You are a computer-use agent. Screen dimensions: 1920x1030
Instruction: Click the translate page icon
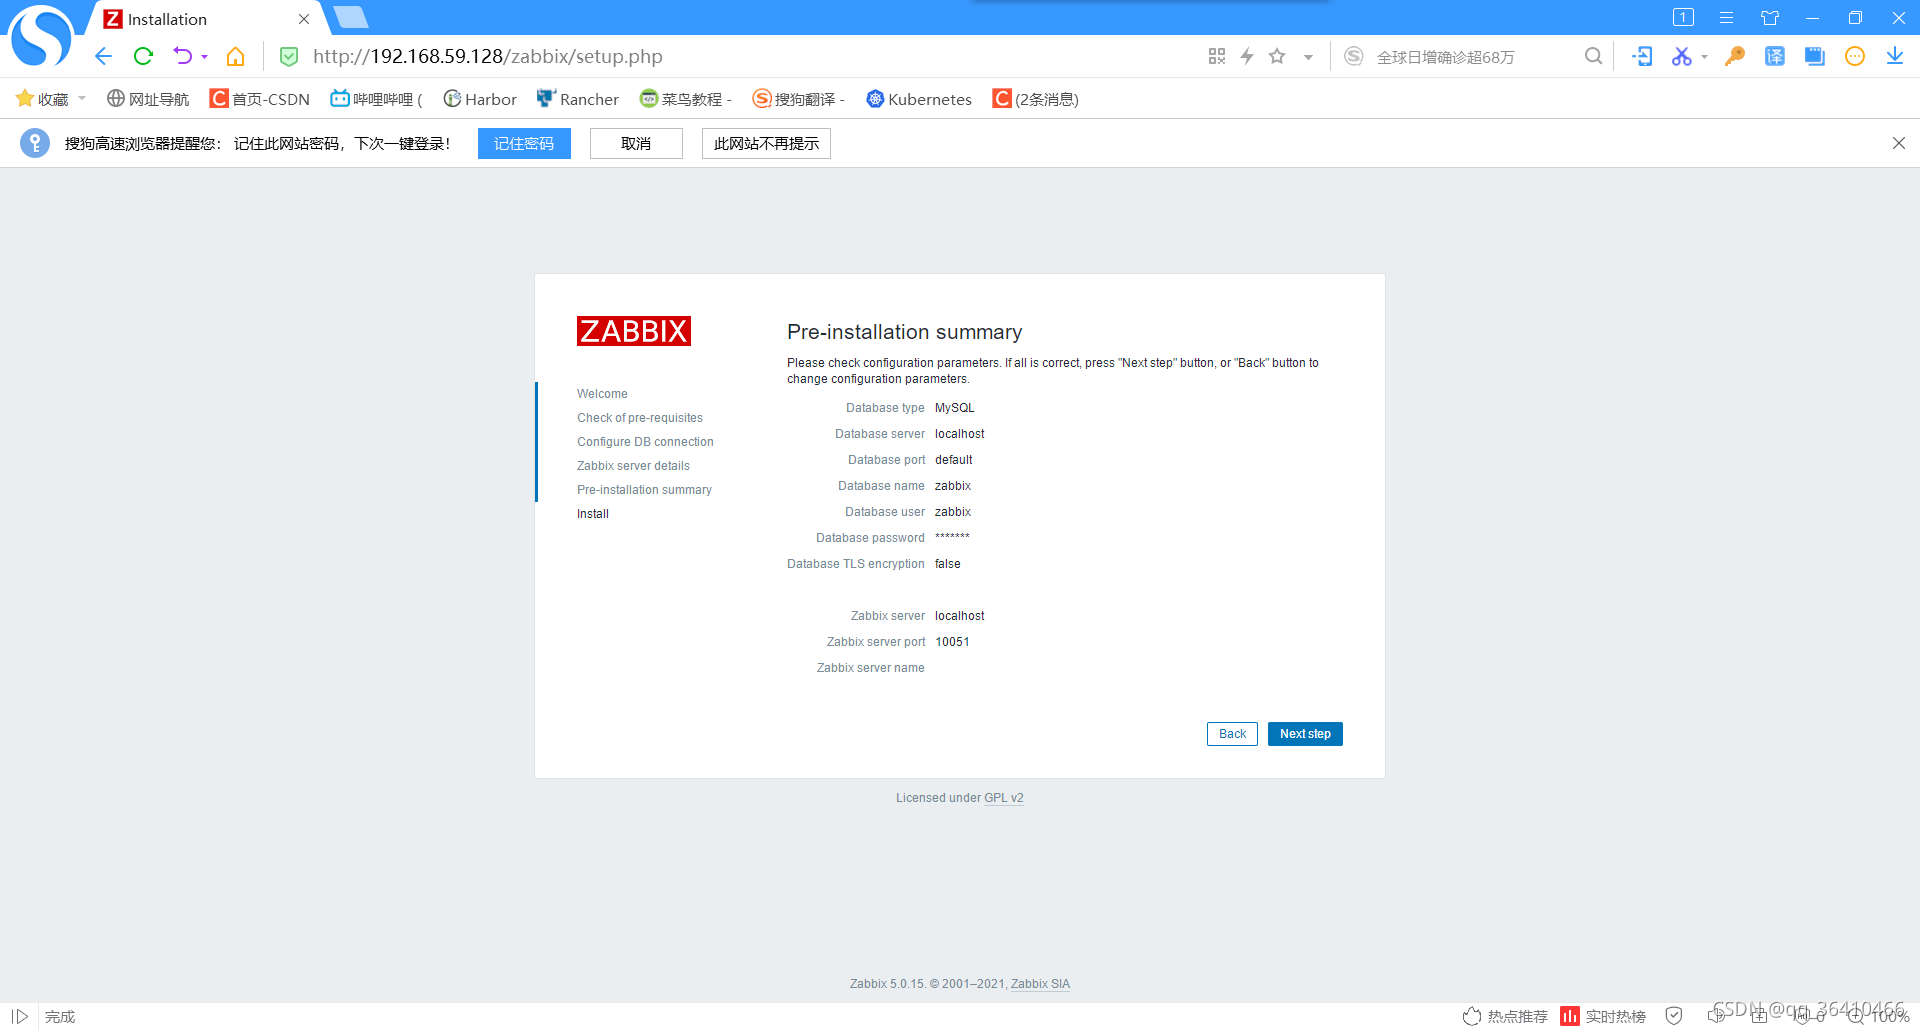[1775, 56]
